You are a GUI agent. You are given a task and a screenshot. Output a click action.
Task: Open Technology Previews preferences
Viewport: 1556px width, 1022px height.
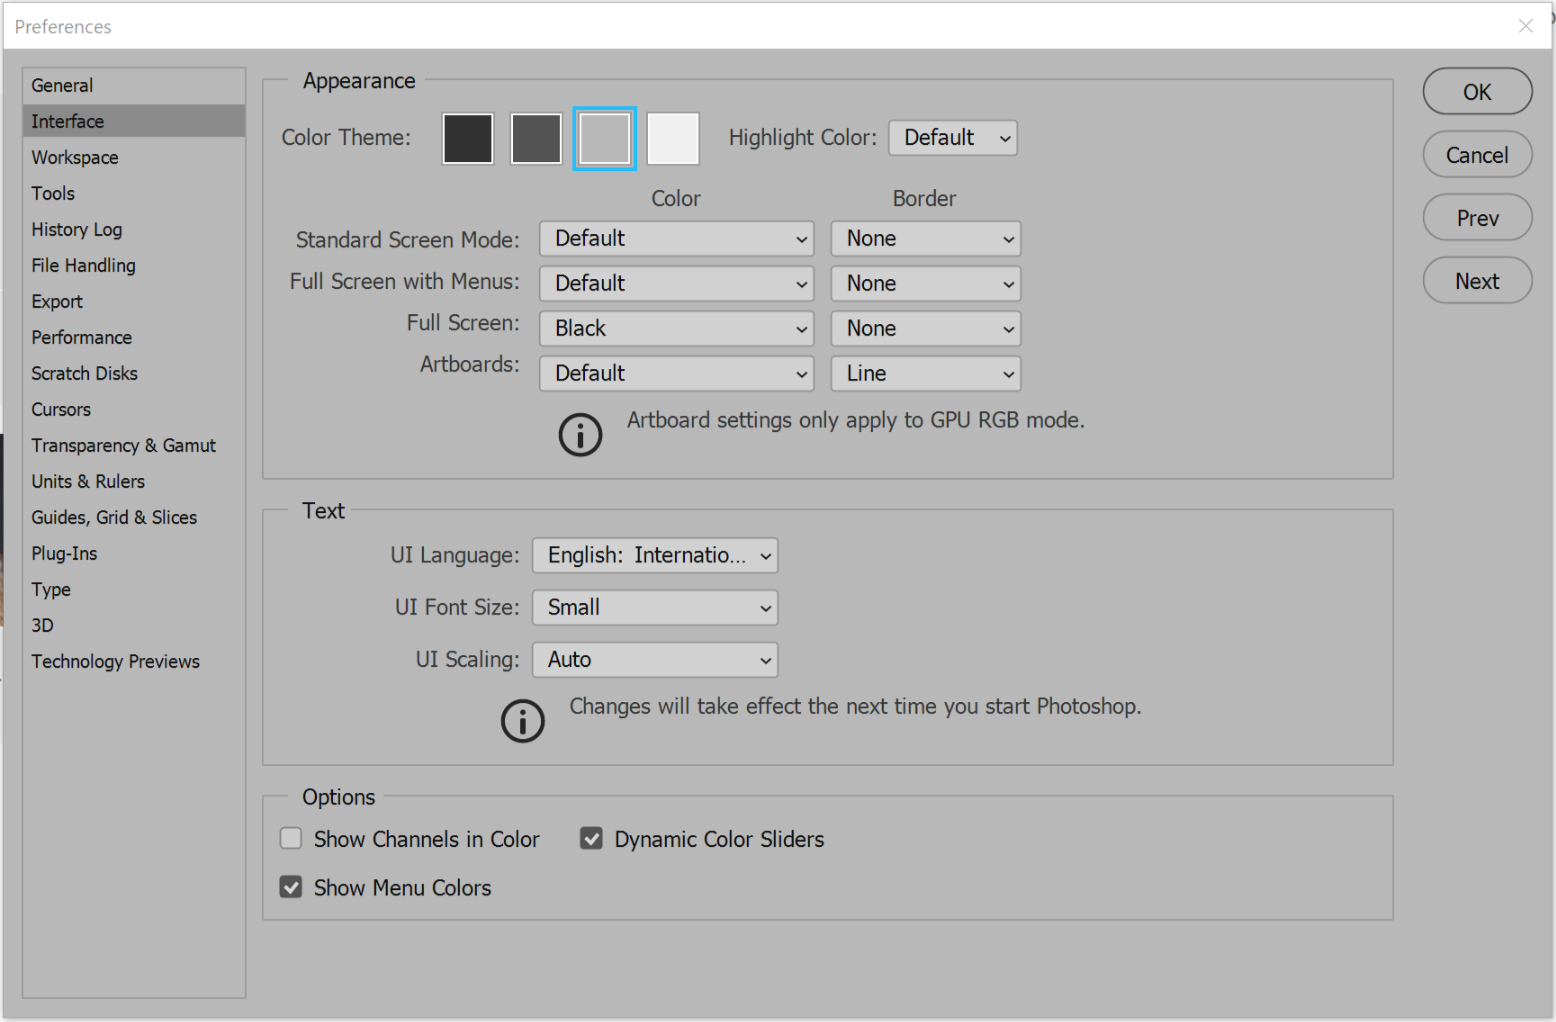tap(134, 661)
